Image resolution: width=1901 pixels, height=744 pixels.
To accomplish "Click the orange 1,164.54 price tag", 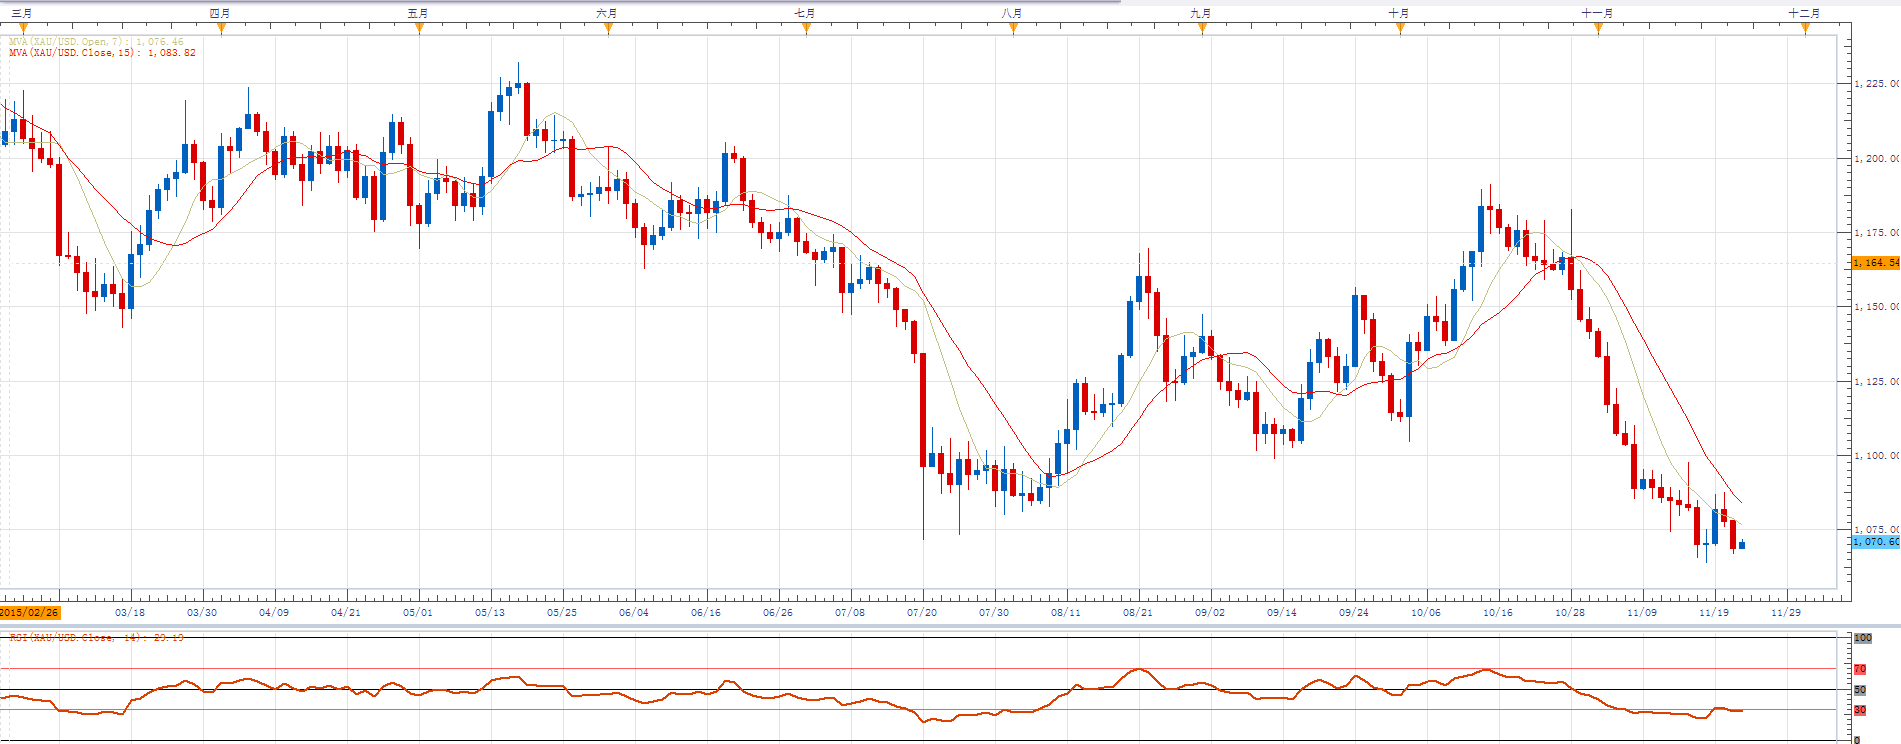I will [1875, 263].
